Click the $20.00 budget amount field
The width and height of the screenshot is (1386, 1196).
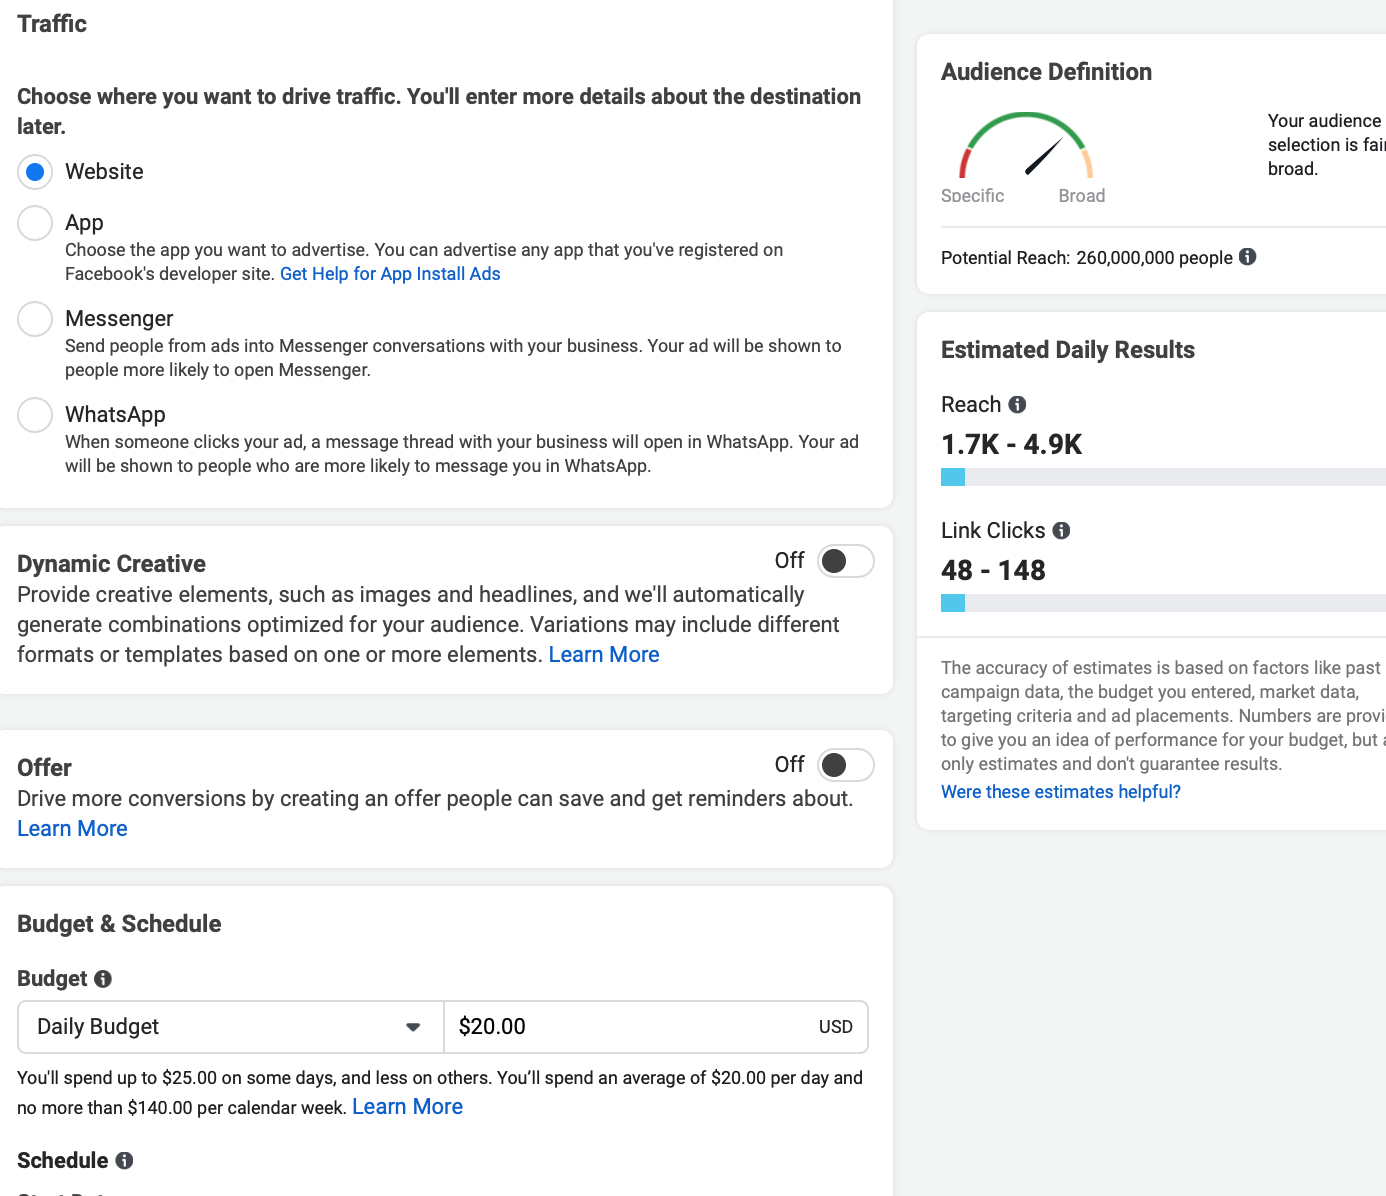tap(600, 1026)
